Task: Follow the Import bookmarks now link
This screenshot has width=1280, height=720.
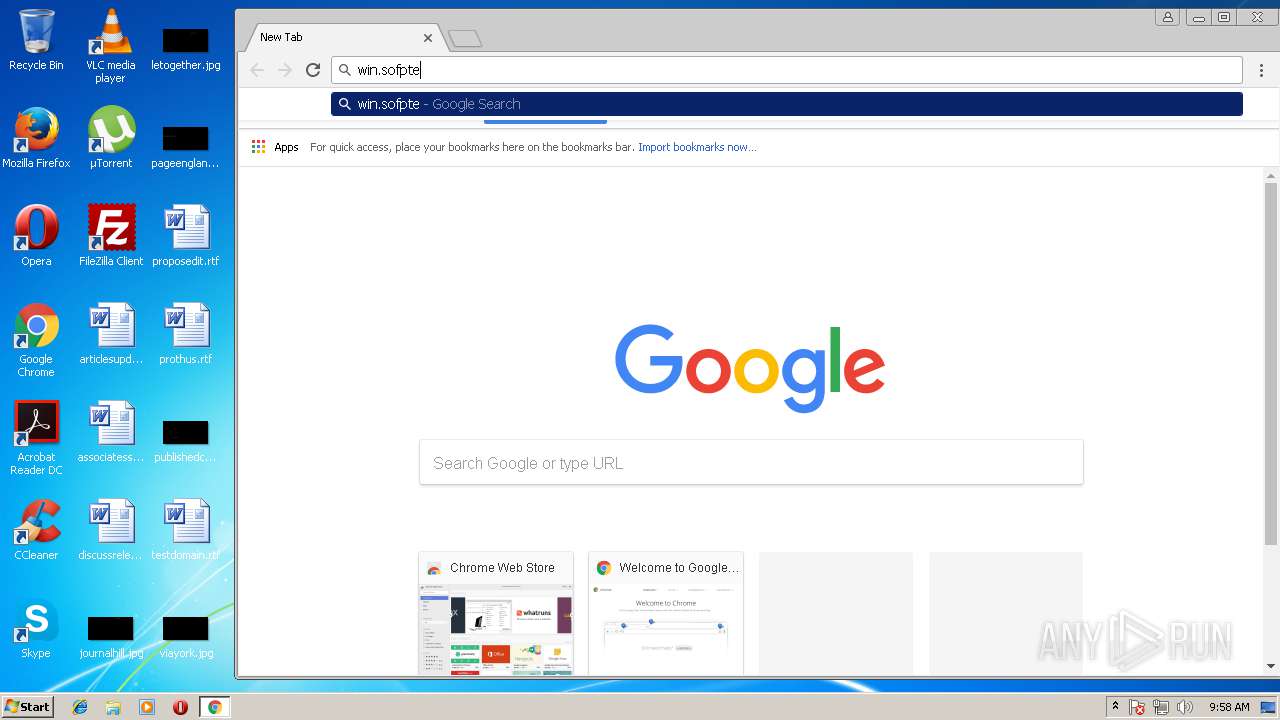Action: [x=697, y=147]
